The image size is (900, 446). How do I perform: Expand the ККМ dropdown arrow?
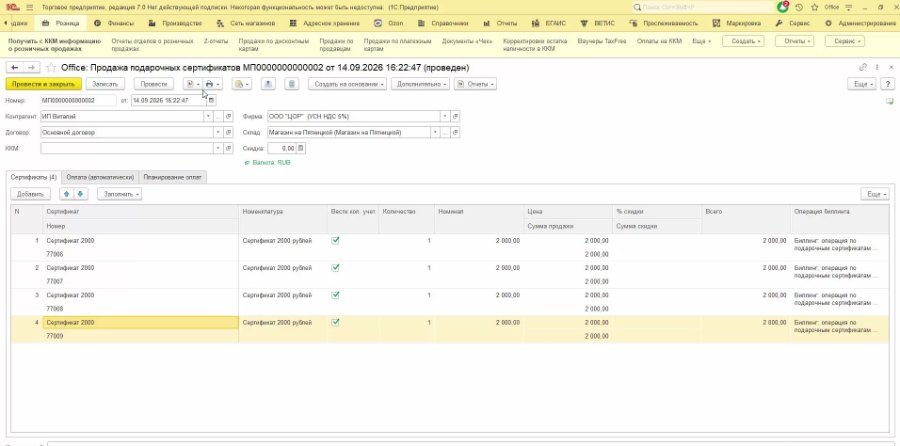(218, 148)
